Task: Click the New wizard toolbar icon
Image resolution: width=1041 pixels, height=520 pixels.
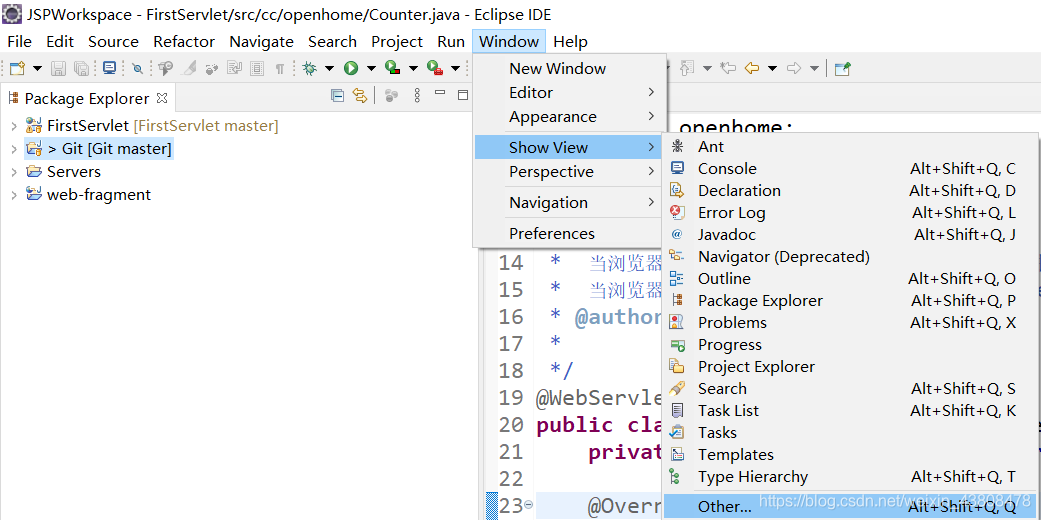Action: tap(17, 68)
